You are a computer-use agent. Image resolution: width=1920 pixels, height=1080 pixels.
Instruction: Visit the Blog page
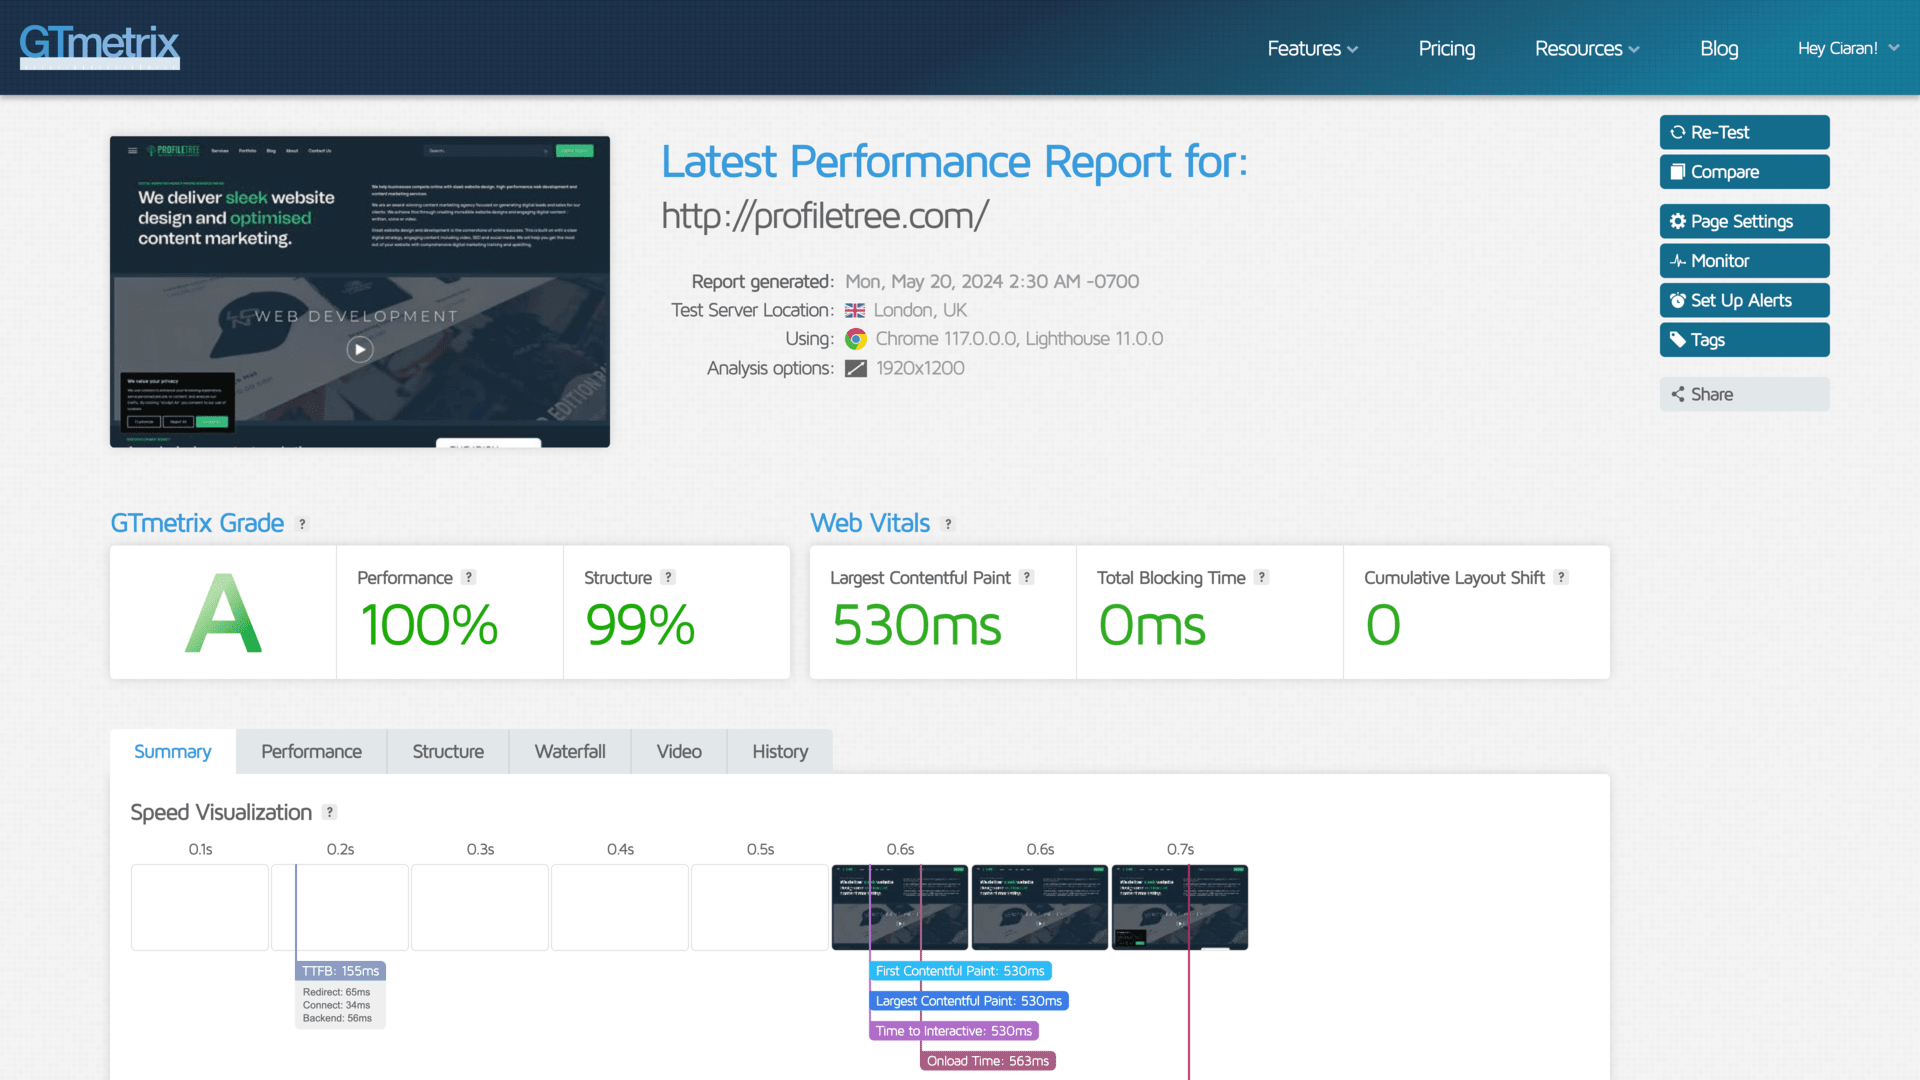click(1719, 48)
